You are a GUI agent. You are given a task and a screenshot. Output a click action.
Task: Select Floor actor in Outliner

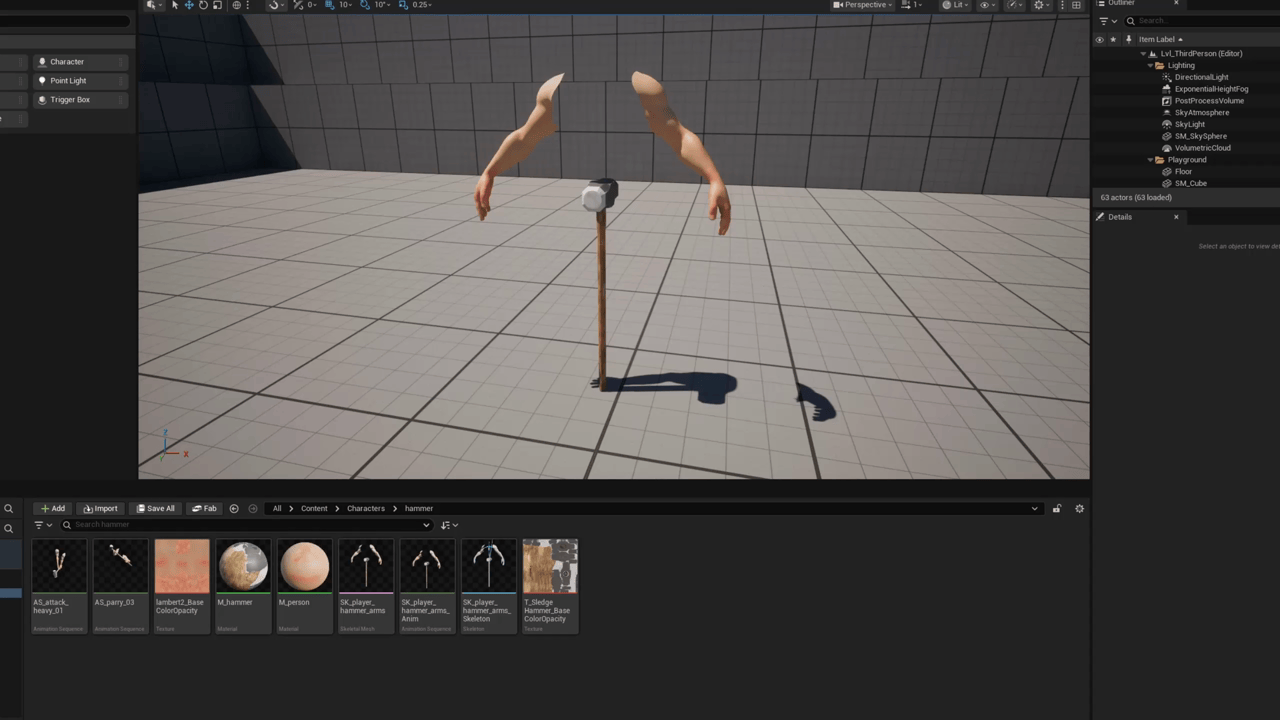point(1183,172)
